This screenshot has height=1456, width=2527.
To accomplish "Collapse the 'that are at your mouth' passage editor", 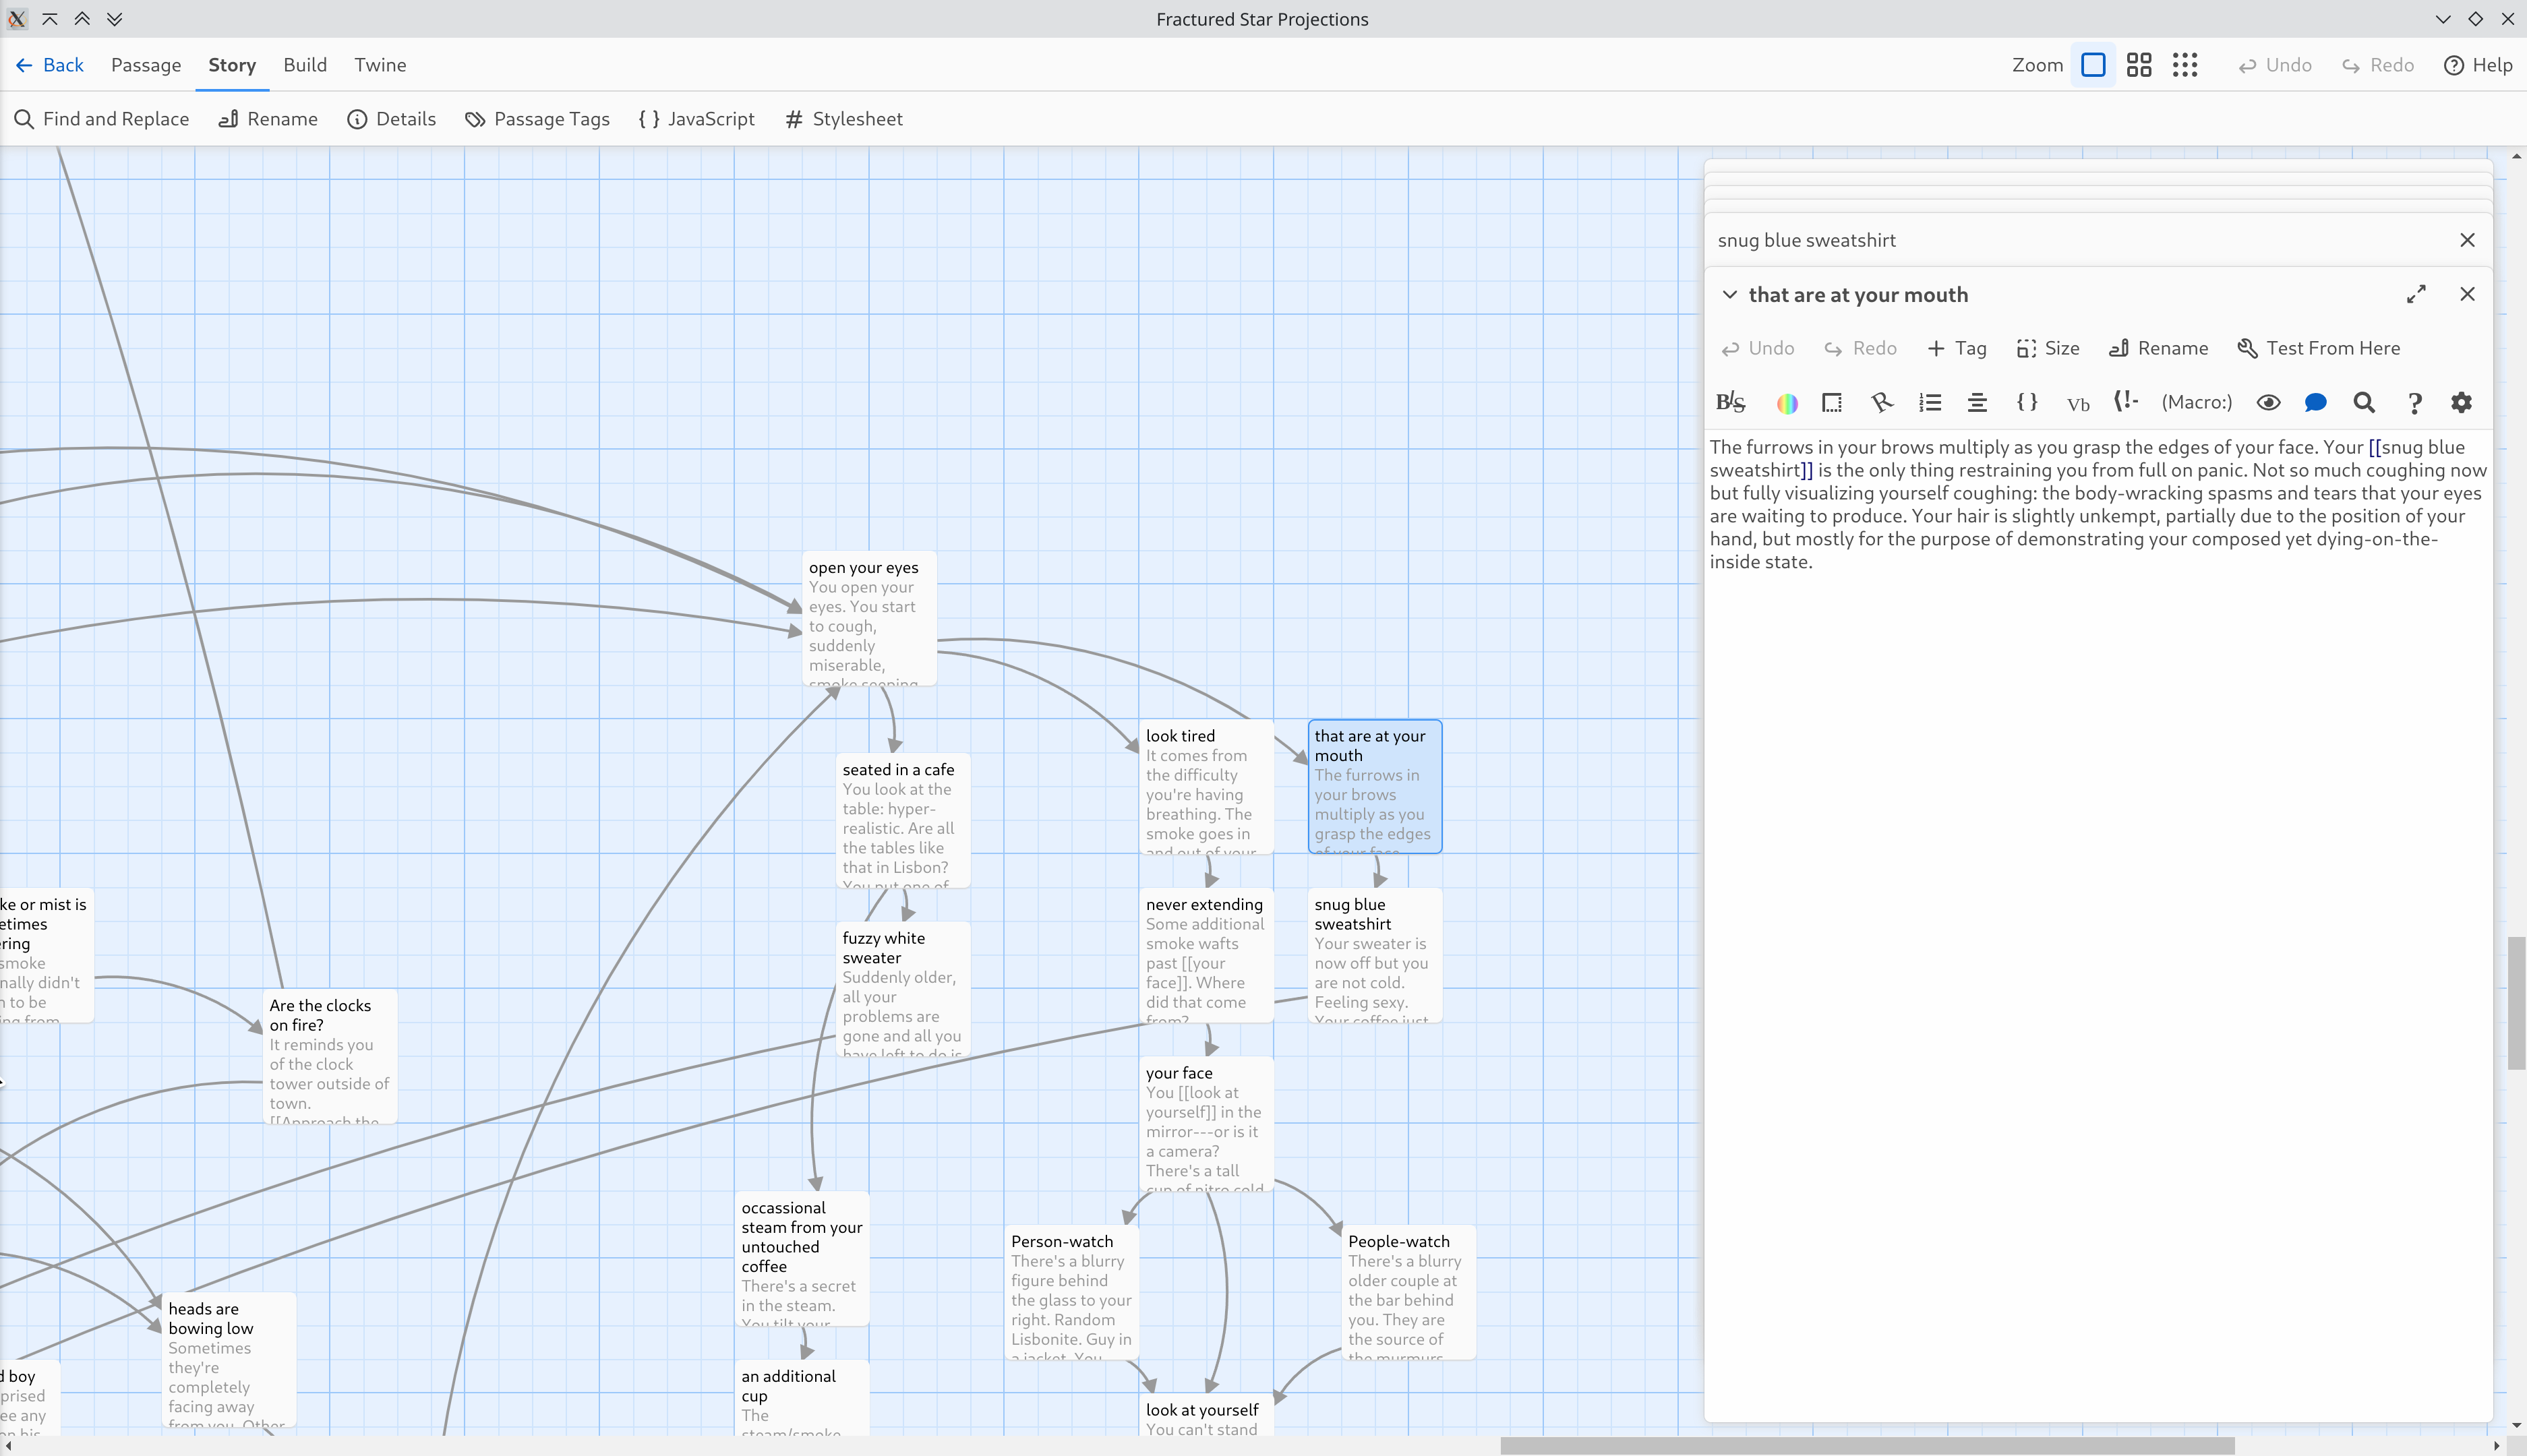I will [1729, 295].
